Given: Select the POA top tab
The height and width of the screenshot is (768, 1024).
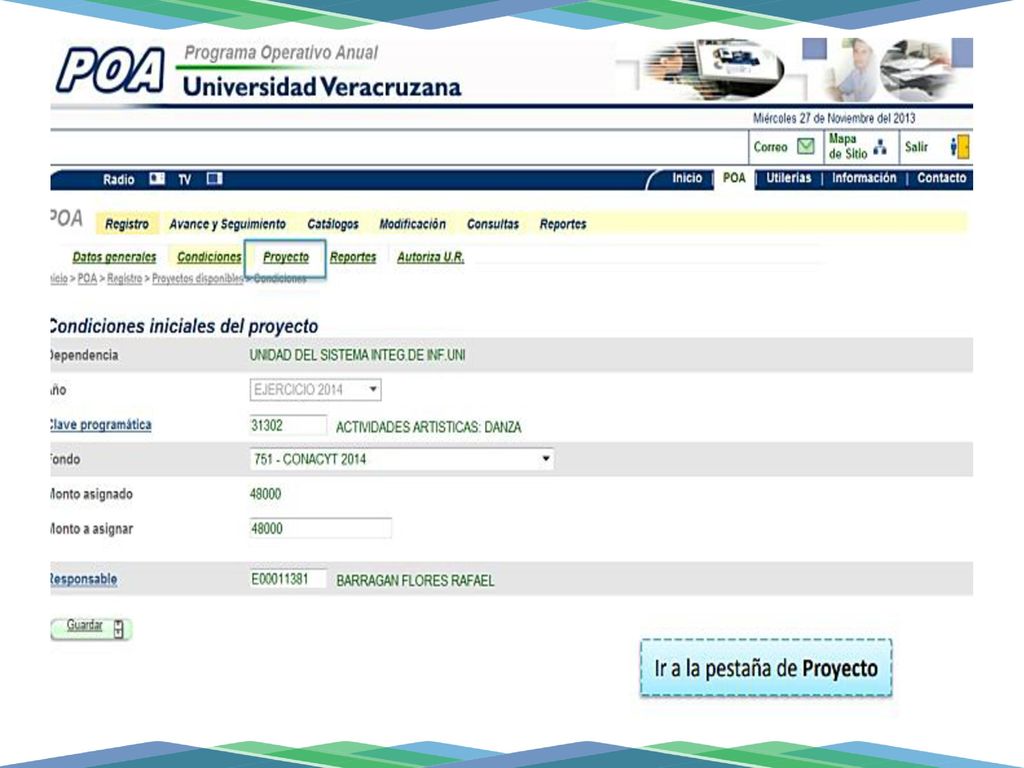Looking at the screenshot, I should pos(734,178).
